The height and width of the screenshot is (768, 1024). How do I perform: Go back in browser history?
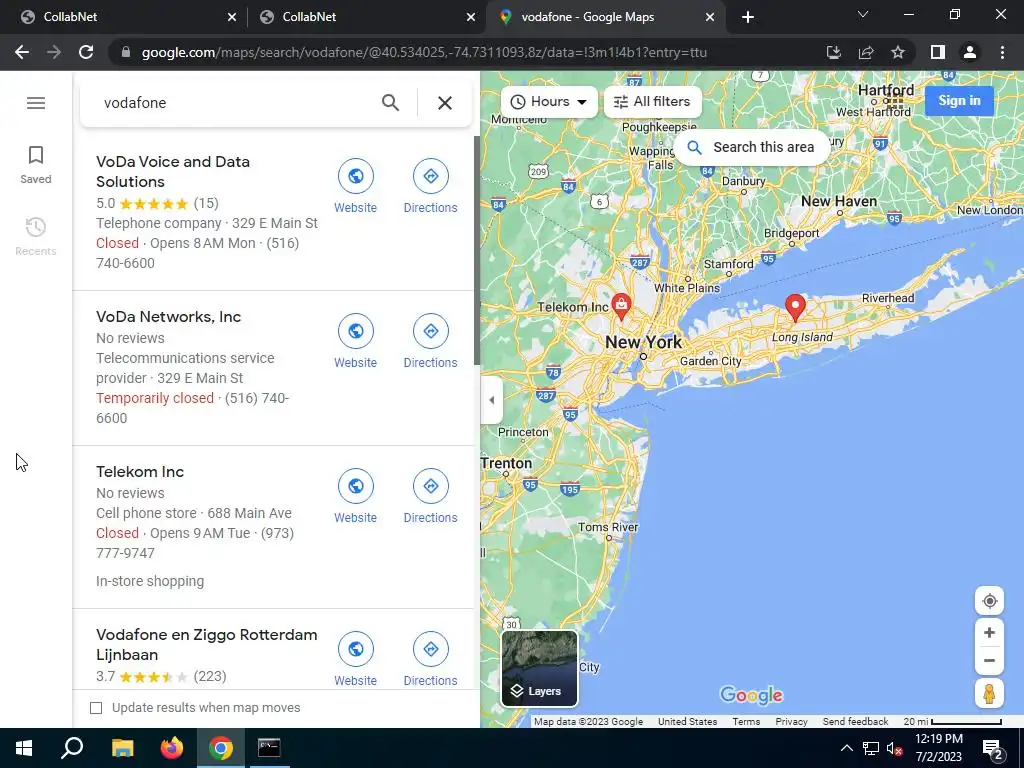22,52
